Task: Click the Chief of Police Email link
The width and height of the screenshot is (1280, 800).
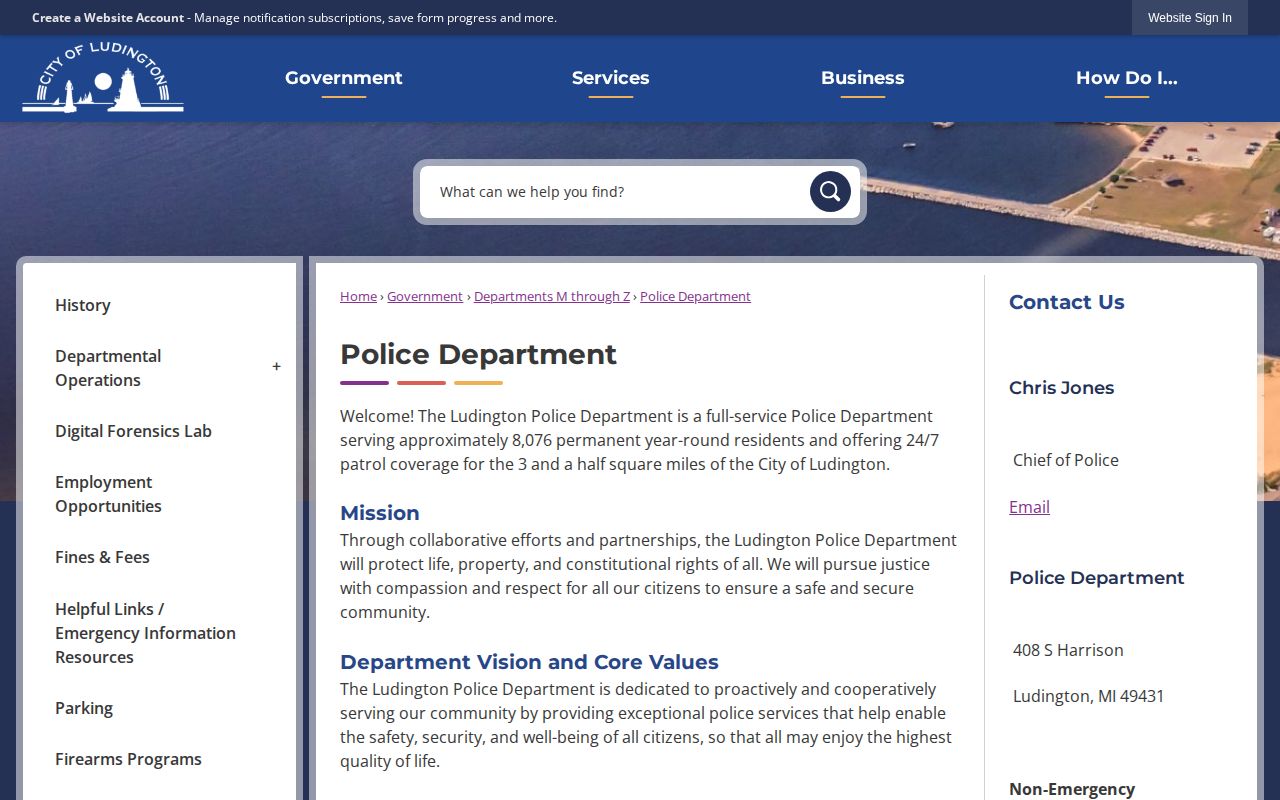Action: [x=1029, y=507]
